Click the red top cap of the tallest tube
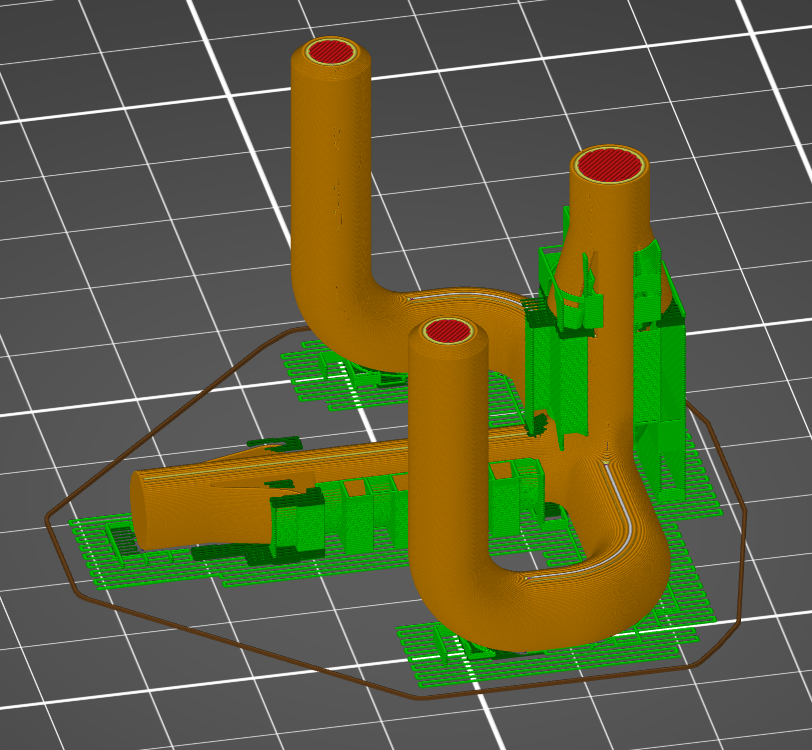812x750 pixels. click(x=330, y=51)
